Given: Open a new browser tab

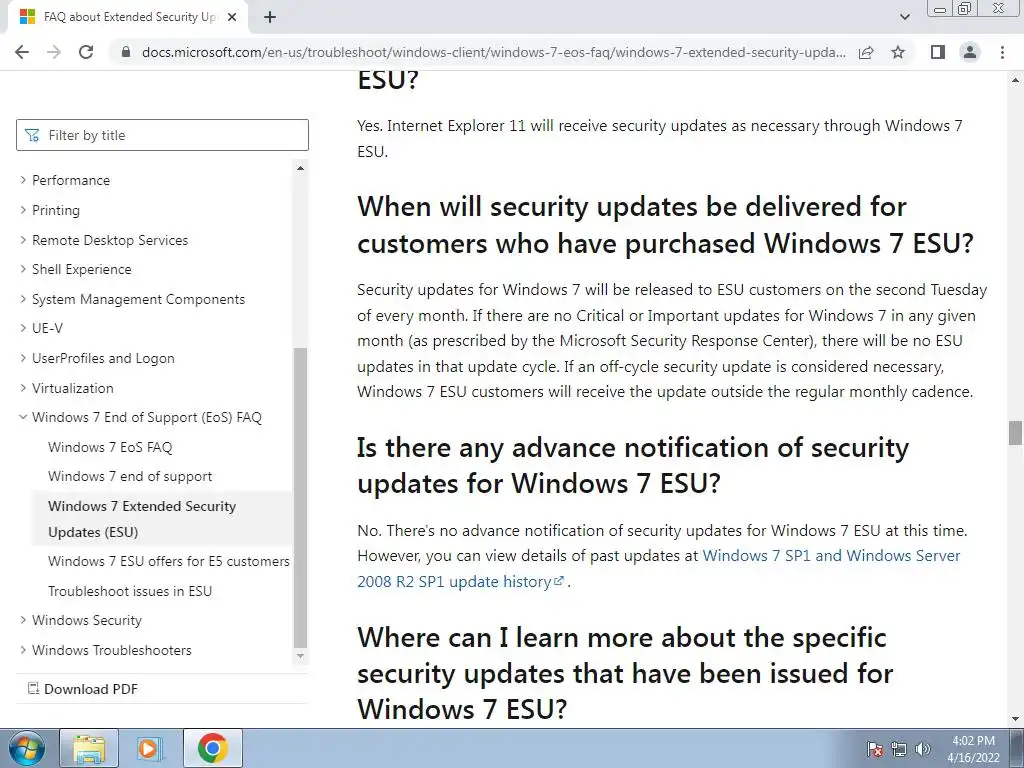Looking at the screenshot, I should click(x=270, y=17).
